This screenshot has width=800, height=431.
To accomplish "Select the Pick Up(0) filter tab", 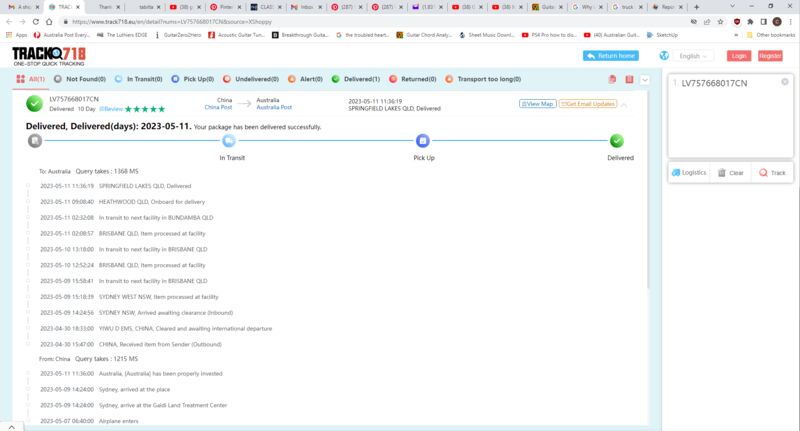I will click(x=192, y=79).
